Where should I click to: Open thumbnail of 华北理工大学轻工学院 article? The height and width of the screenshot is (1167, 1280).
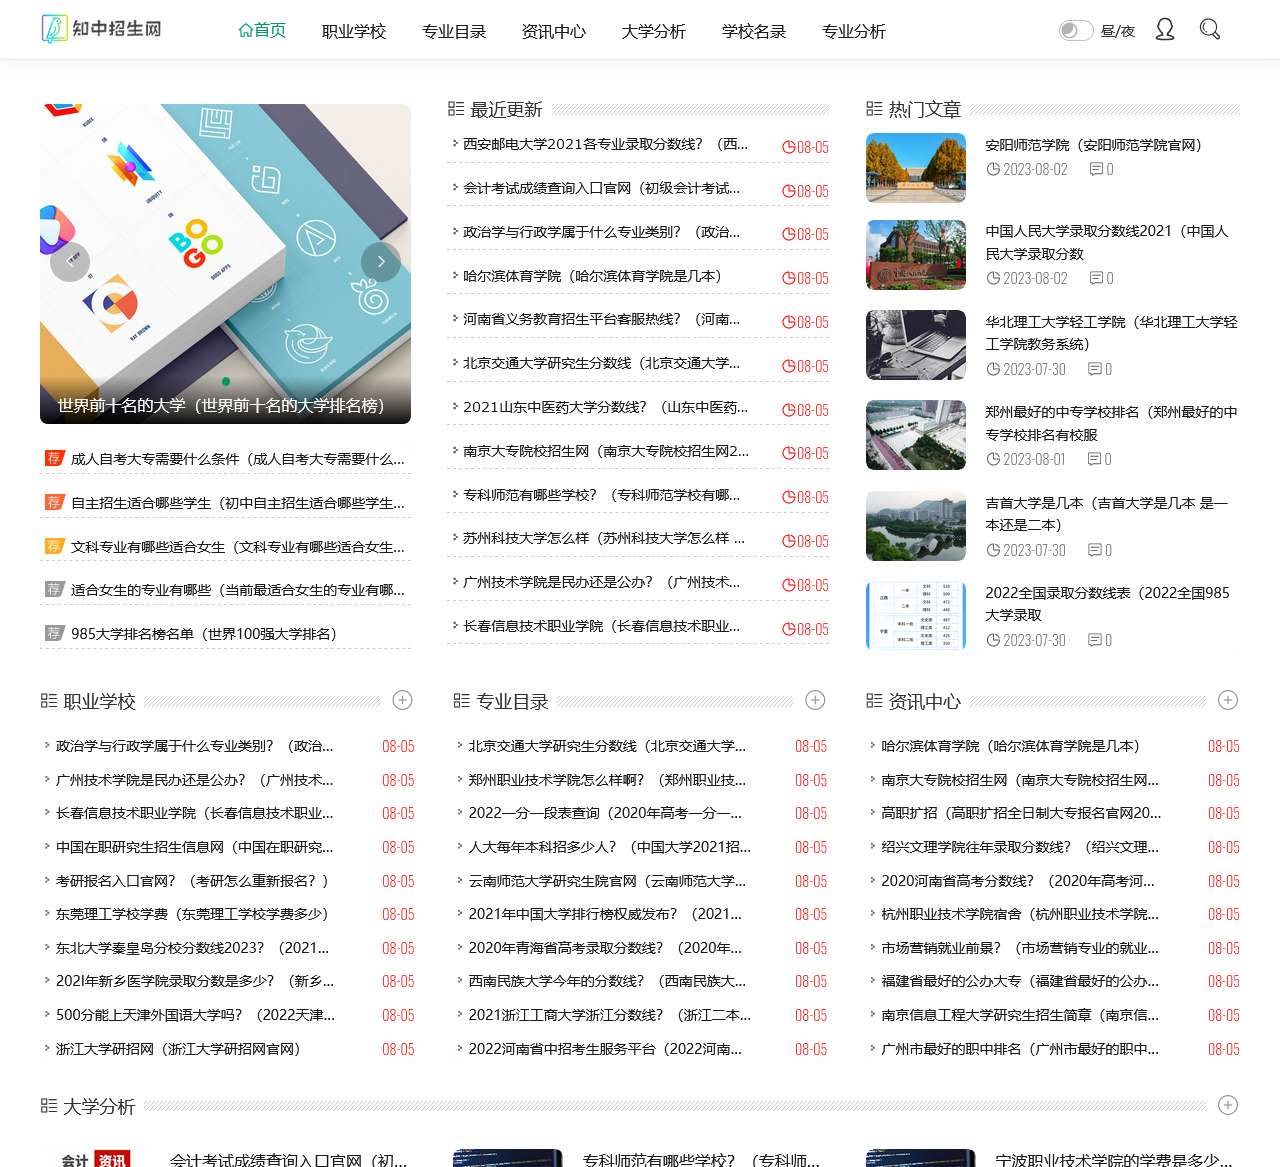[x=916, y=345]
